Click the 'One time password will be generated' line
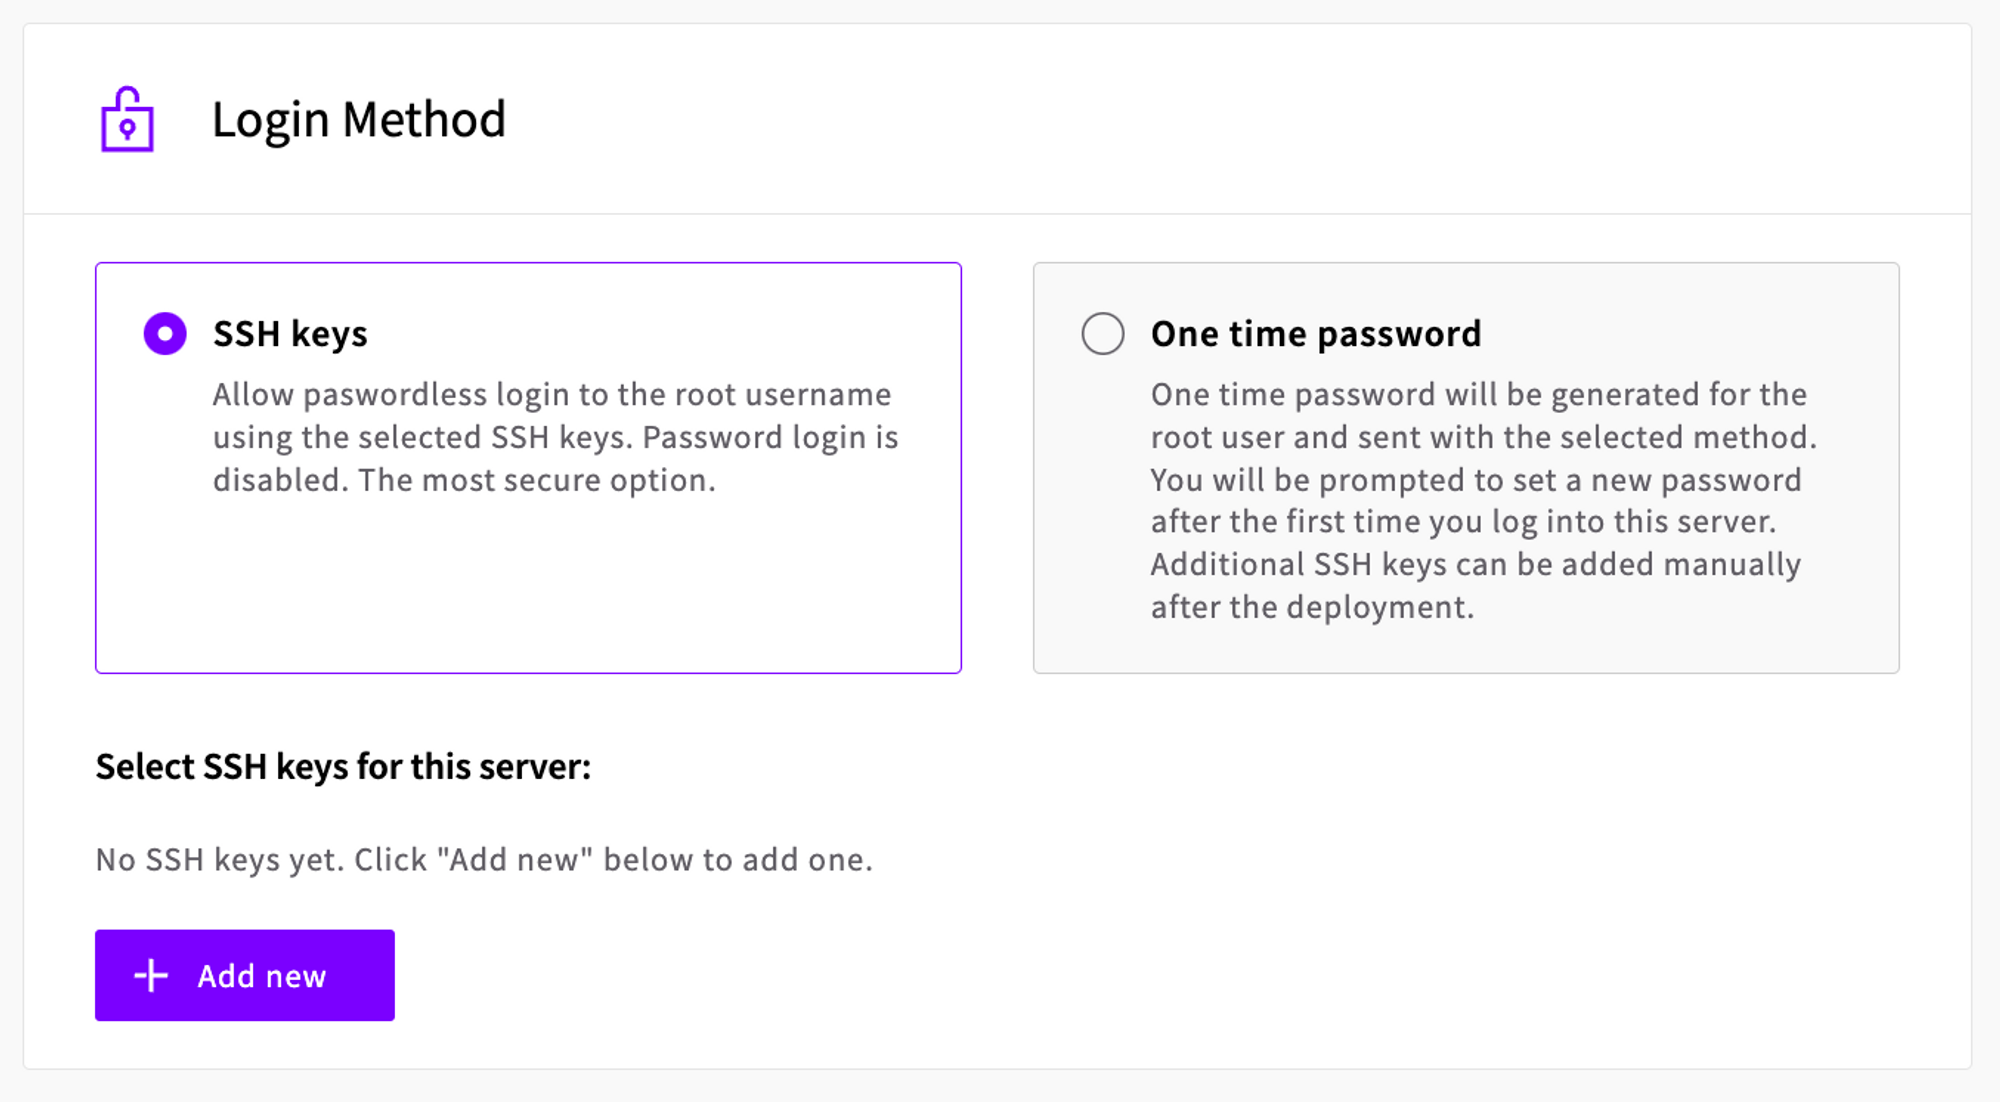Image resolution: width=2000 pixels, height=1102 pixels. (x=1478, y=395)
